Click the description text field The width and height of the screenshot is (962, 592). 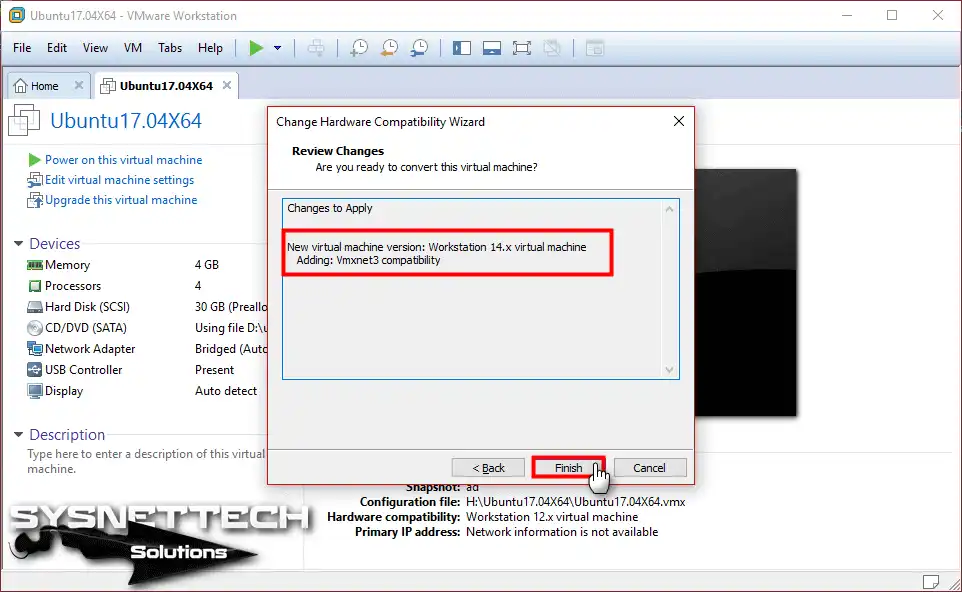146,461
